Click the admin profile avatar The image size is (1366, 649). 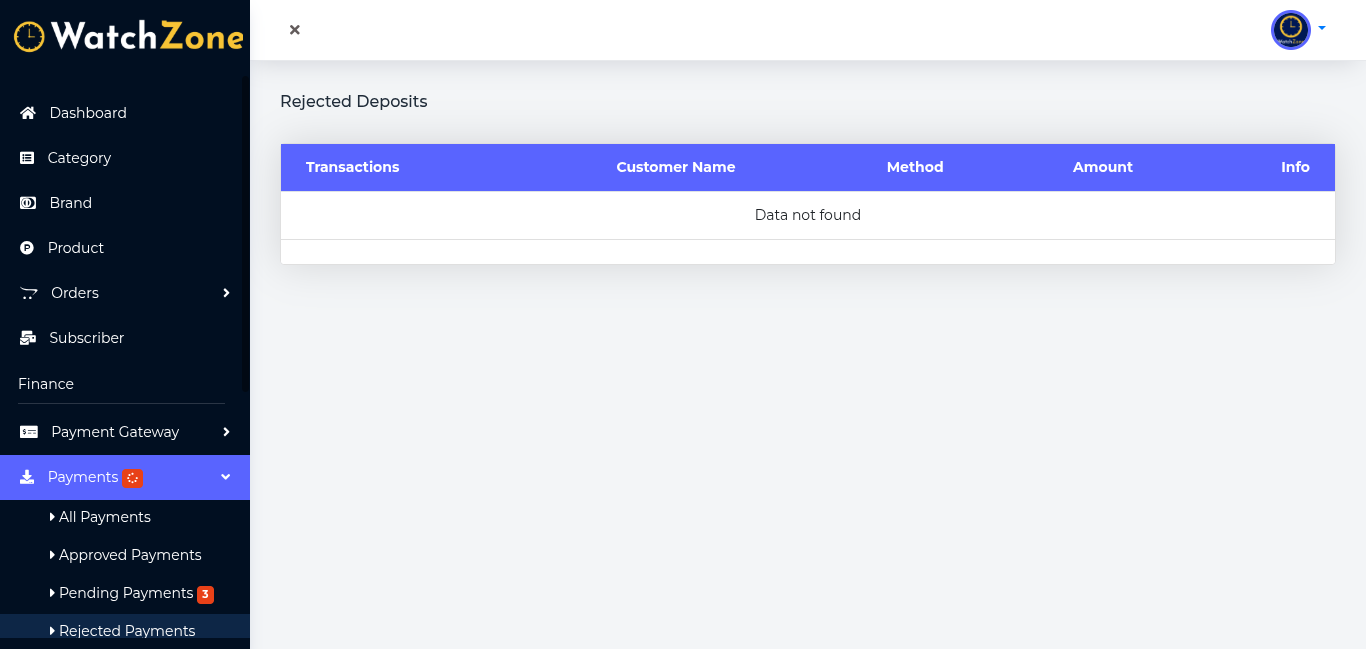pyautogui.click(x=1290, y=30)
